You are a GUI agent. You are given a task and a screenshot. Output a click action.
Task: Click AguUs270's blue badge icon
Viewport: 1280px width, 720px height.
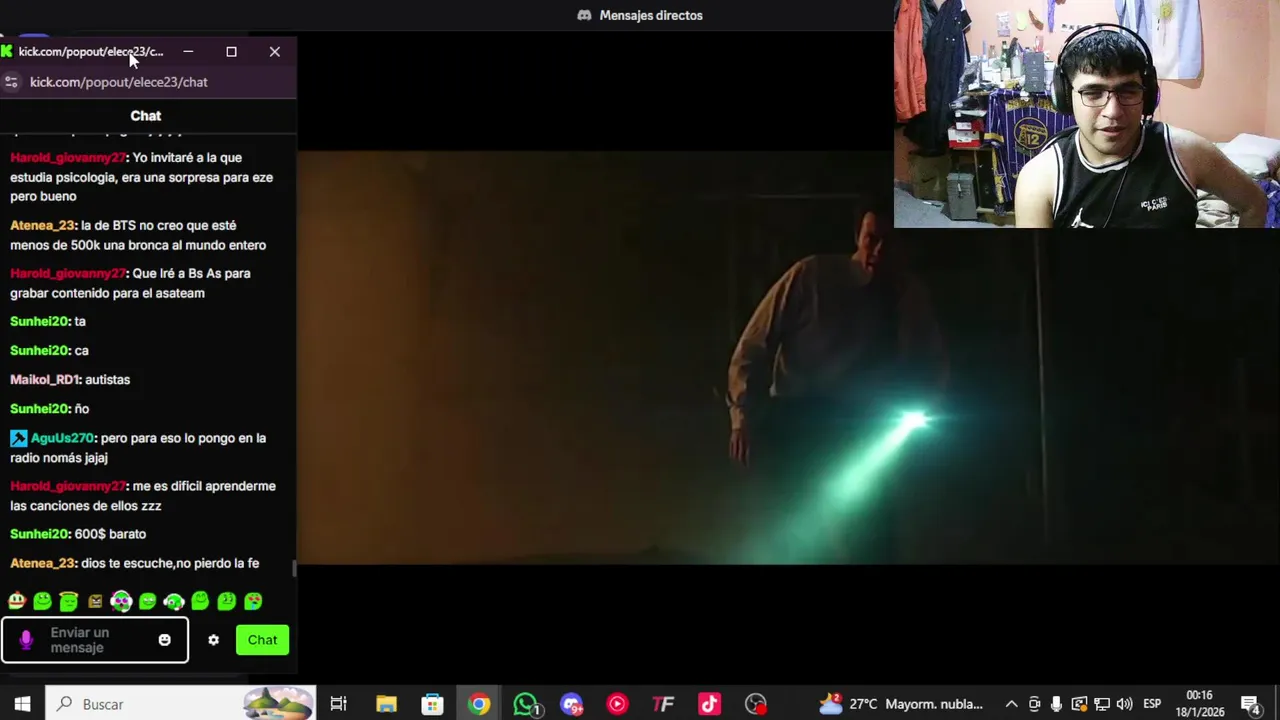[x=18, y=438]
